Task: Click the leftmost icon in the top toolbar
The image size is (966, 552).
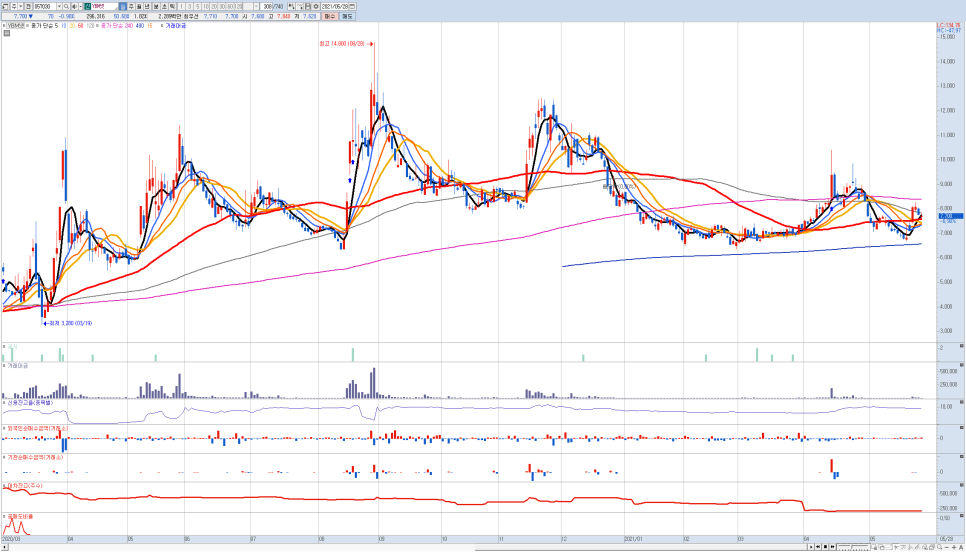Action: (x=5, y=6)
